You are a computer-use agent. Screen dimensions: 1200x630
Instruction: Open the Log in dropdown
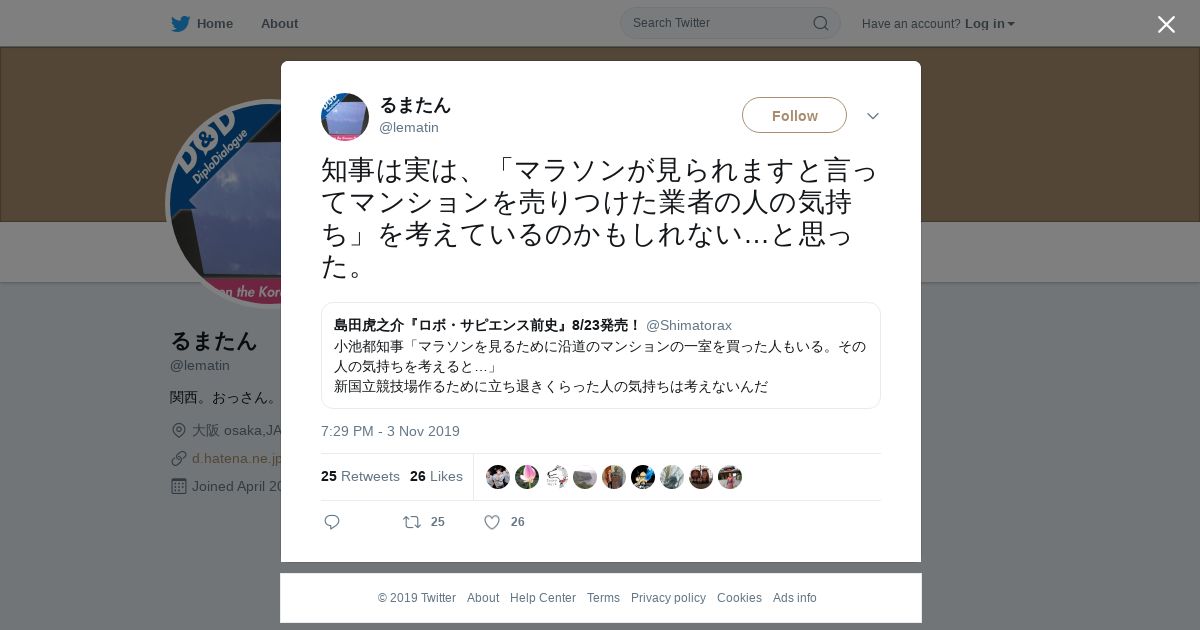(x=989, y=23)
